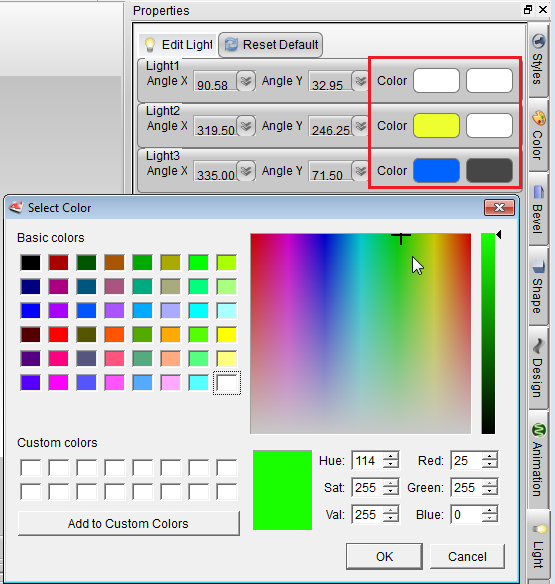This screenshot has height=584, width=555.
Task: Open the Color palette side tab
Action: point(538,135)
